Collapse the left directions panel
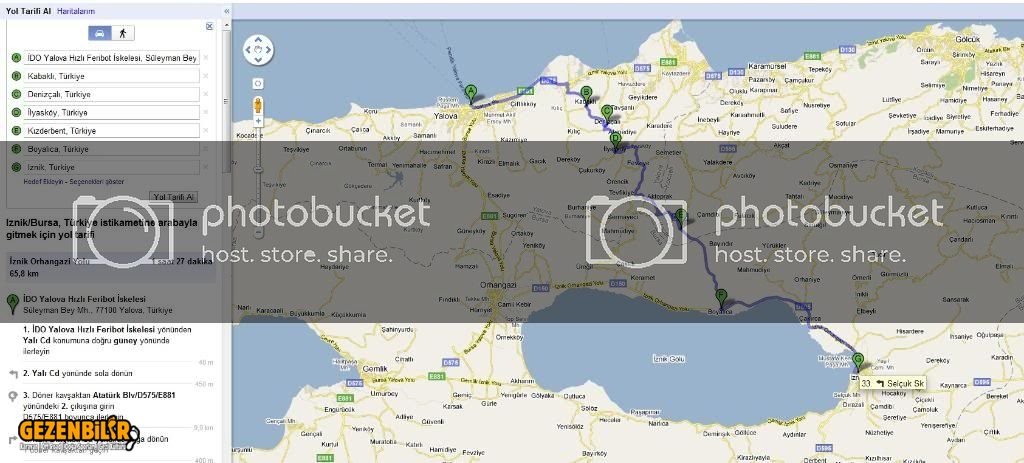This screenshot has height=463, width=1024. click(227, 11)
